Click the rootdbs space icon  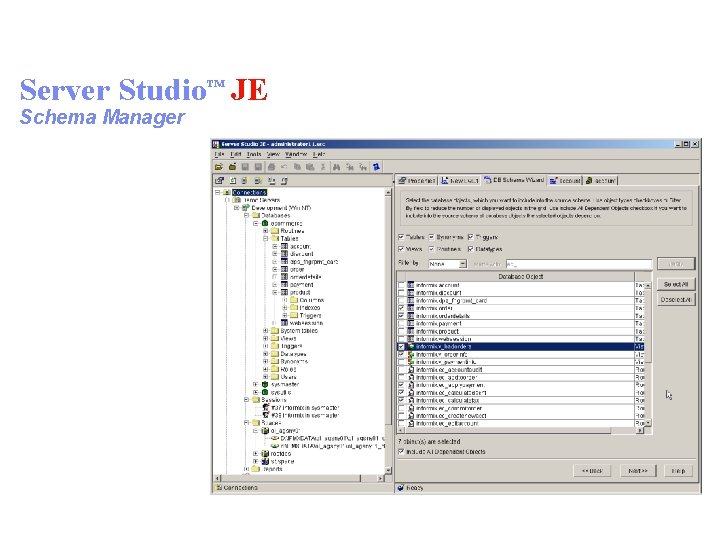coord(265,454)
